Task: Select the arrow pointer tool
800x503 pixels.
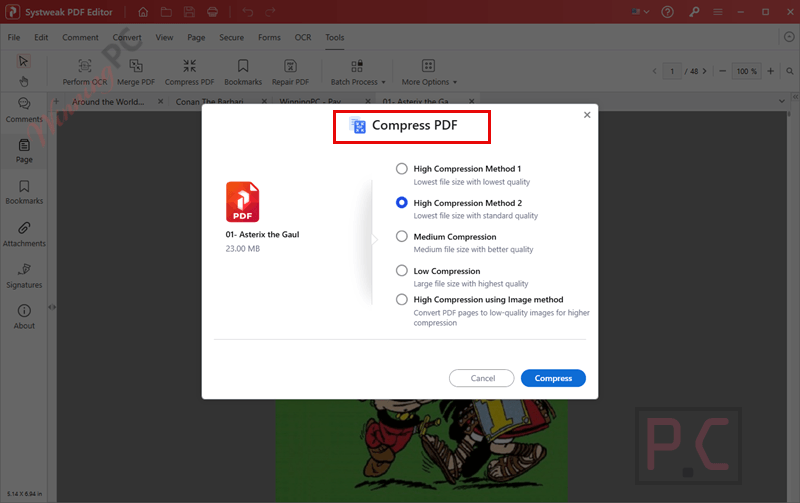Action: (x=23, y=61)
